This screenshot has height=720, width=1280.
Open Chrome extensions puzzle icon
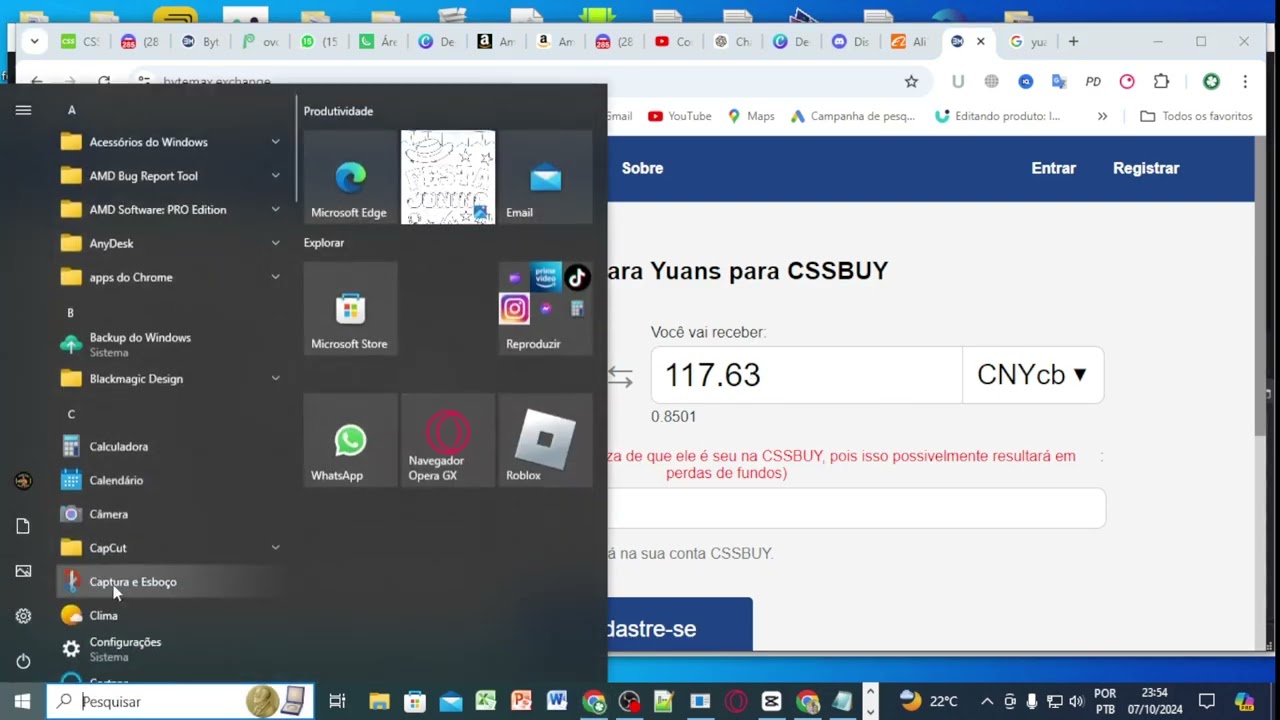[1161, 81]
